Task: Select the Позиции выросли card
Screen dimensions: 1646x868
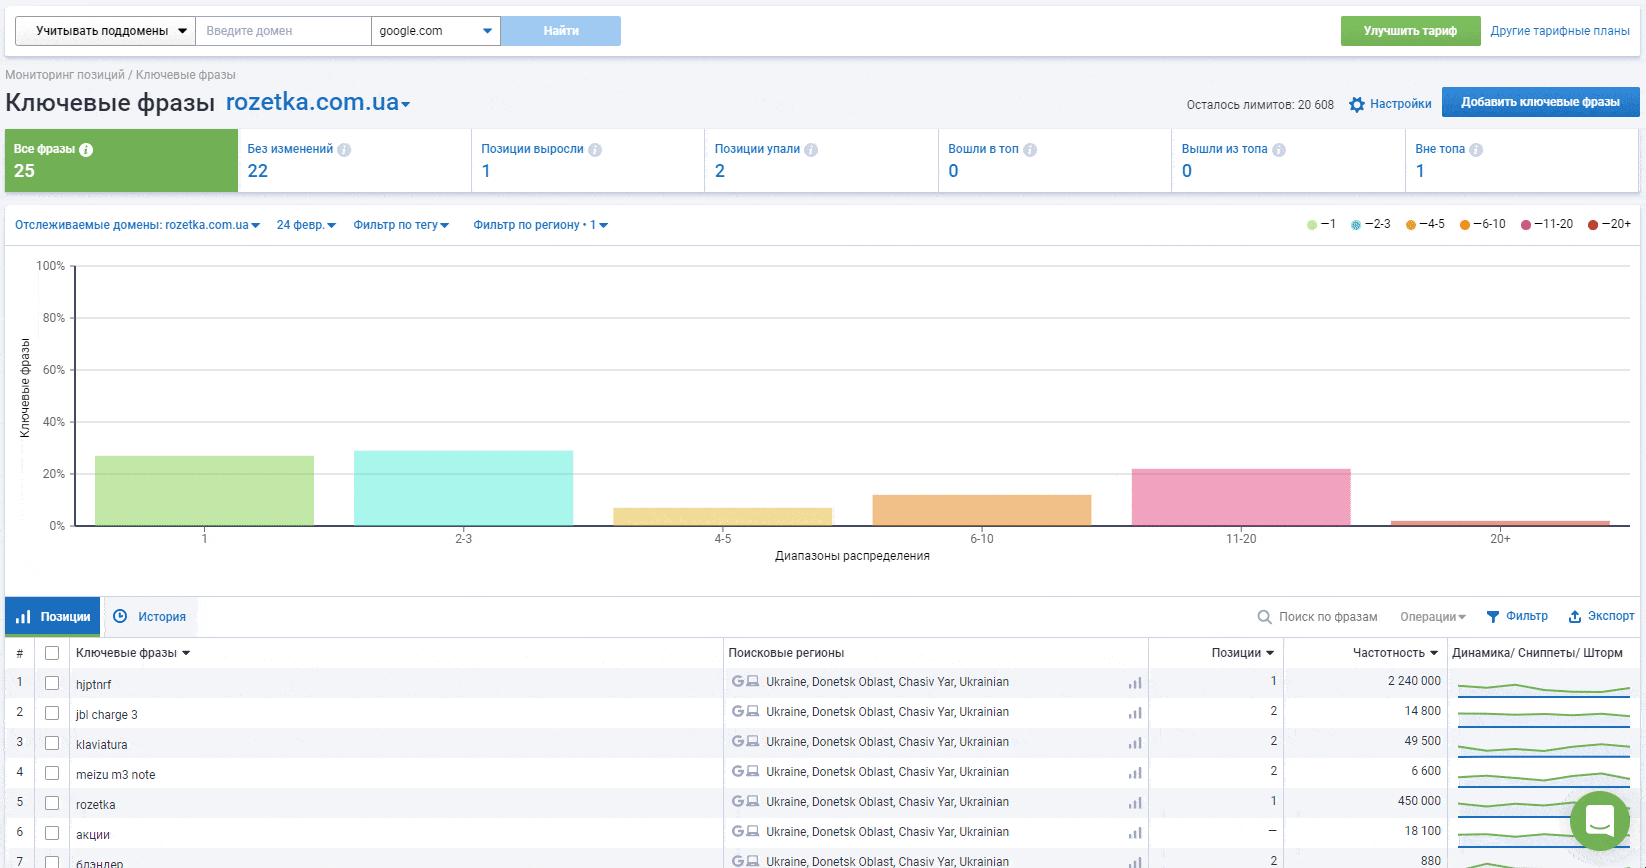Action: 588,160
